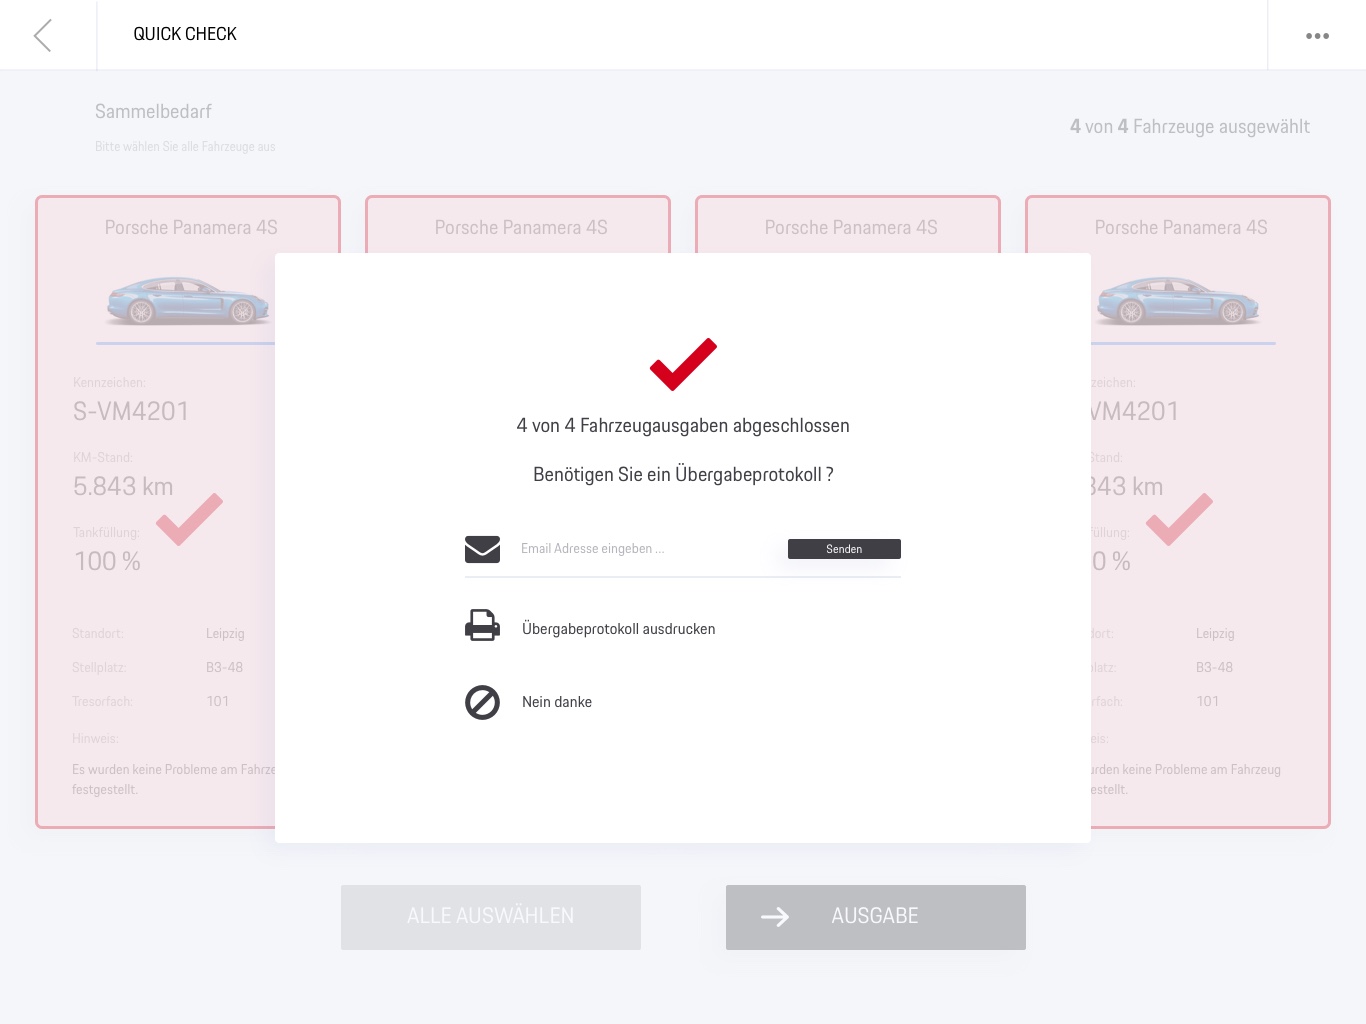Focus the Email Adresse eingeben field
The width and height of the screenshot is (1366, 1024).
pyautogui.click(x=645, y=549)
